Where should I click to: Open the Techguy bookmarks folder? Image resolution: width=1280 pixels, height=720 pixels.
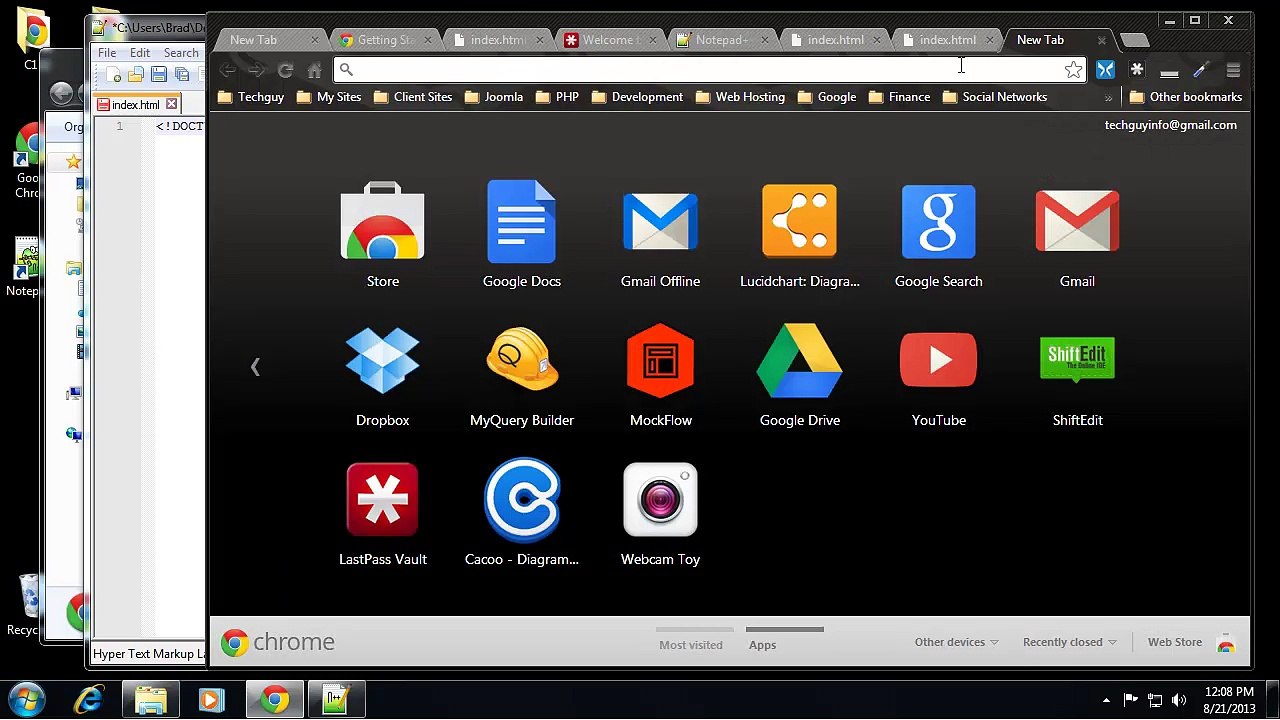click(x=251, y=97)
